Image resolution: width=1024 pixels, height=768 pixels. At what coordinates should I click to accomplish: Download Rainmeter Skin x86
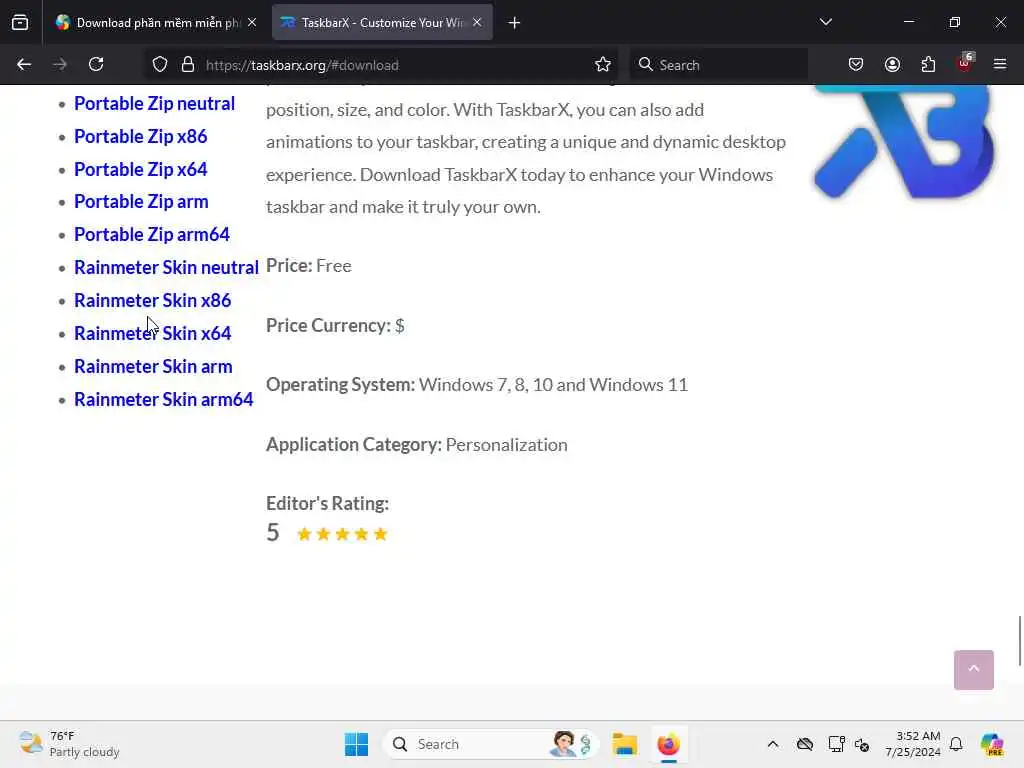coord(152,300)
